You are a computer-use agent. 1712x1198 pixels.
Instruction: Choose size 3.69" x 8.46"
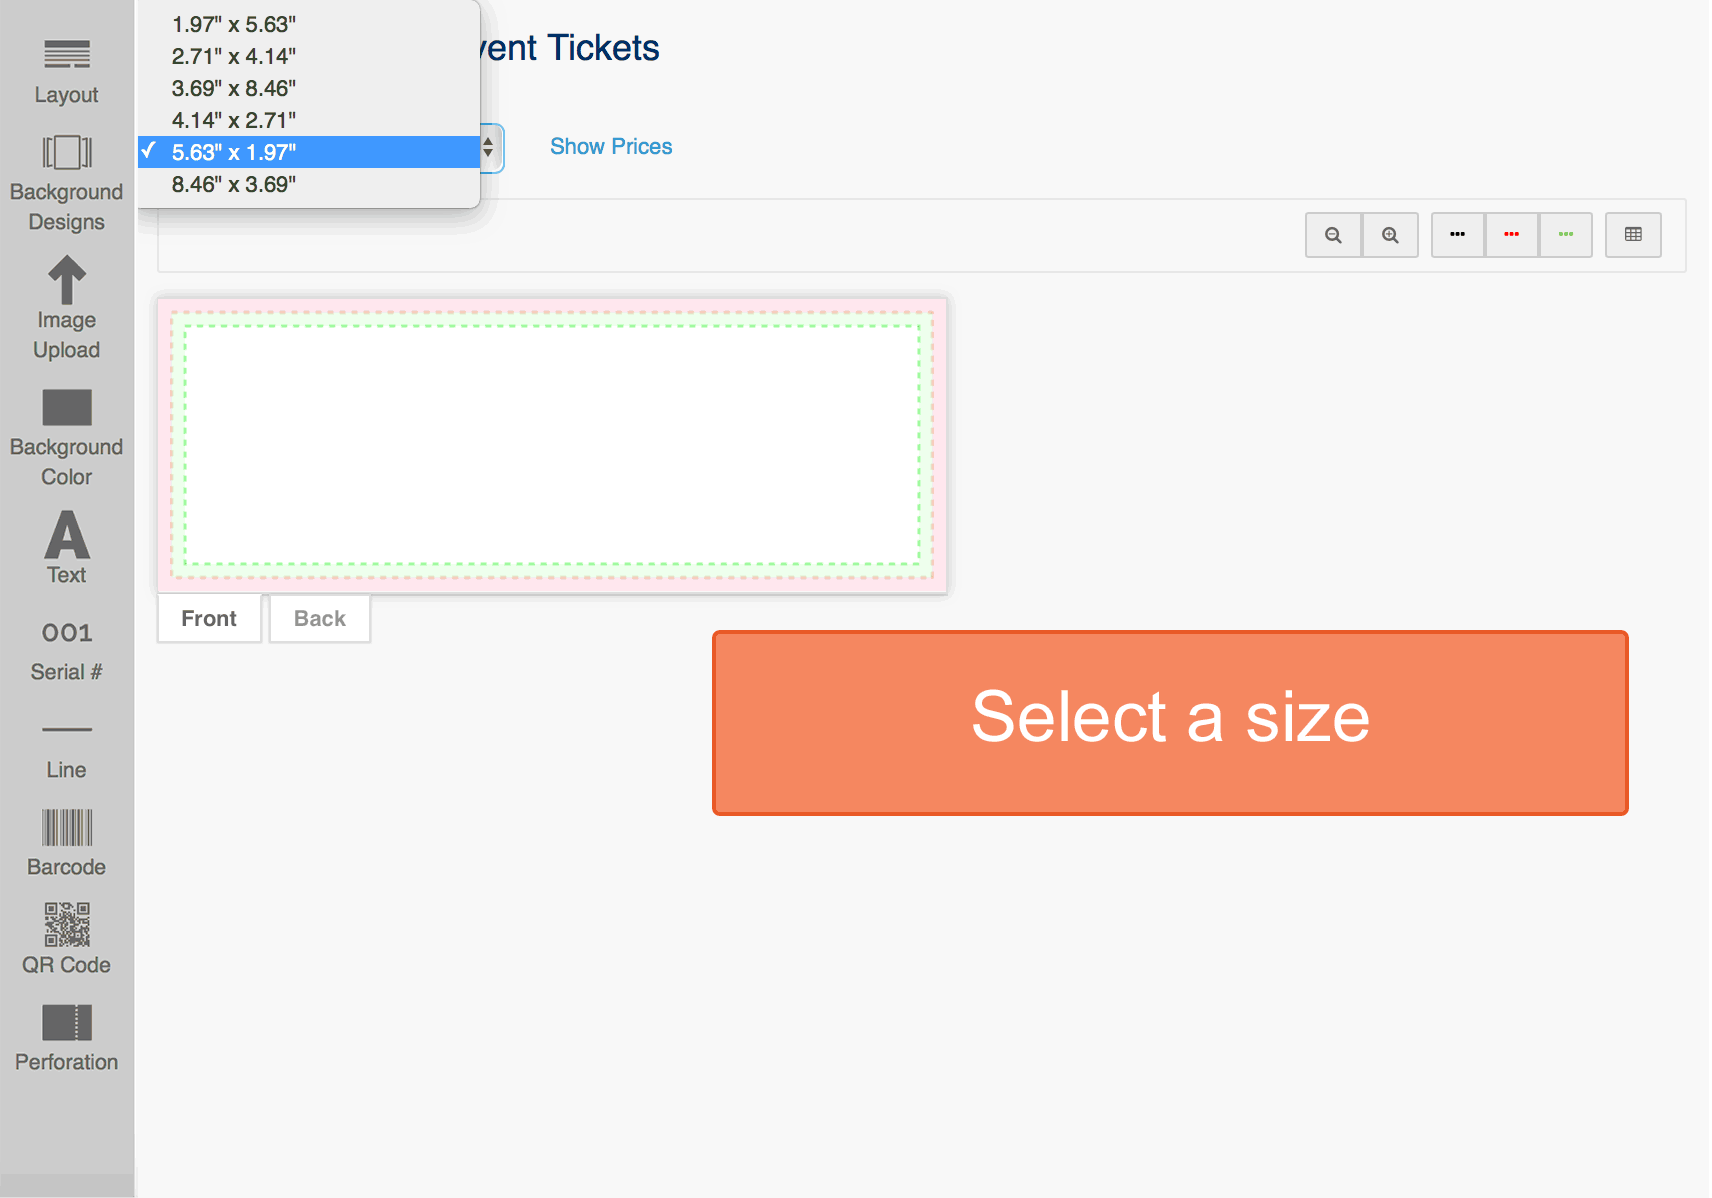coord(309,88)
